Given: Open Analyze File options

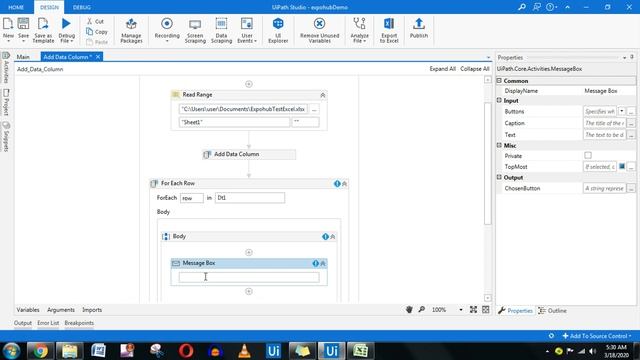Looking at the screenshot, I should pyautogui.click(x=359, y=30).
